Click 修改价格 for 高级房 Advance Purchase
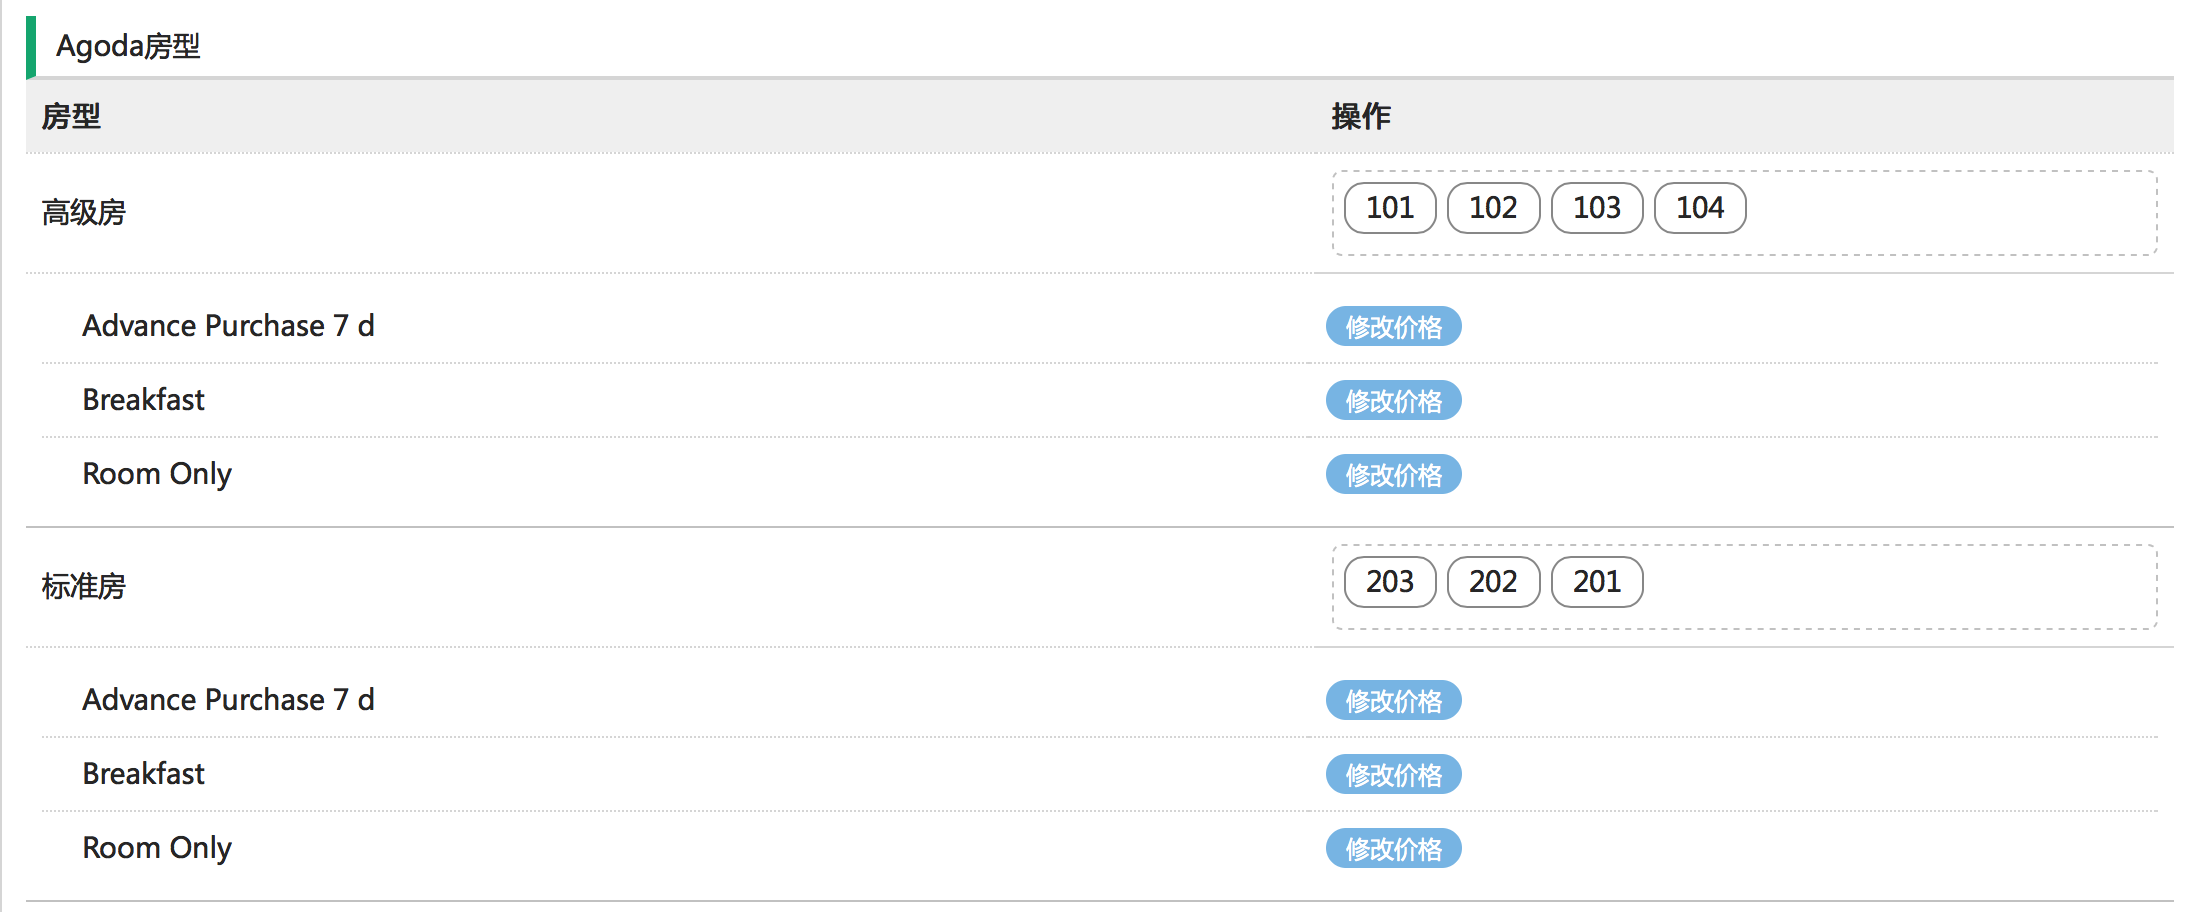2210x912 pixels. click(x=1393, y=327)
